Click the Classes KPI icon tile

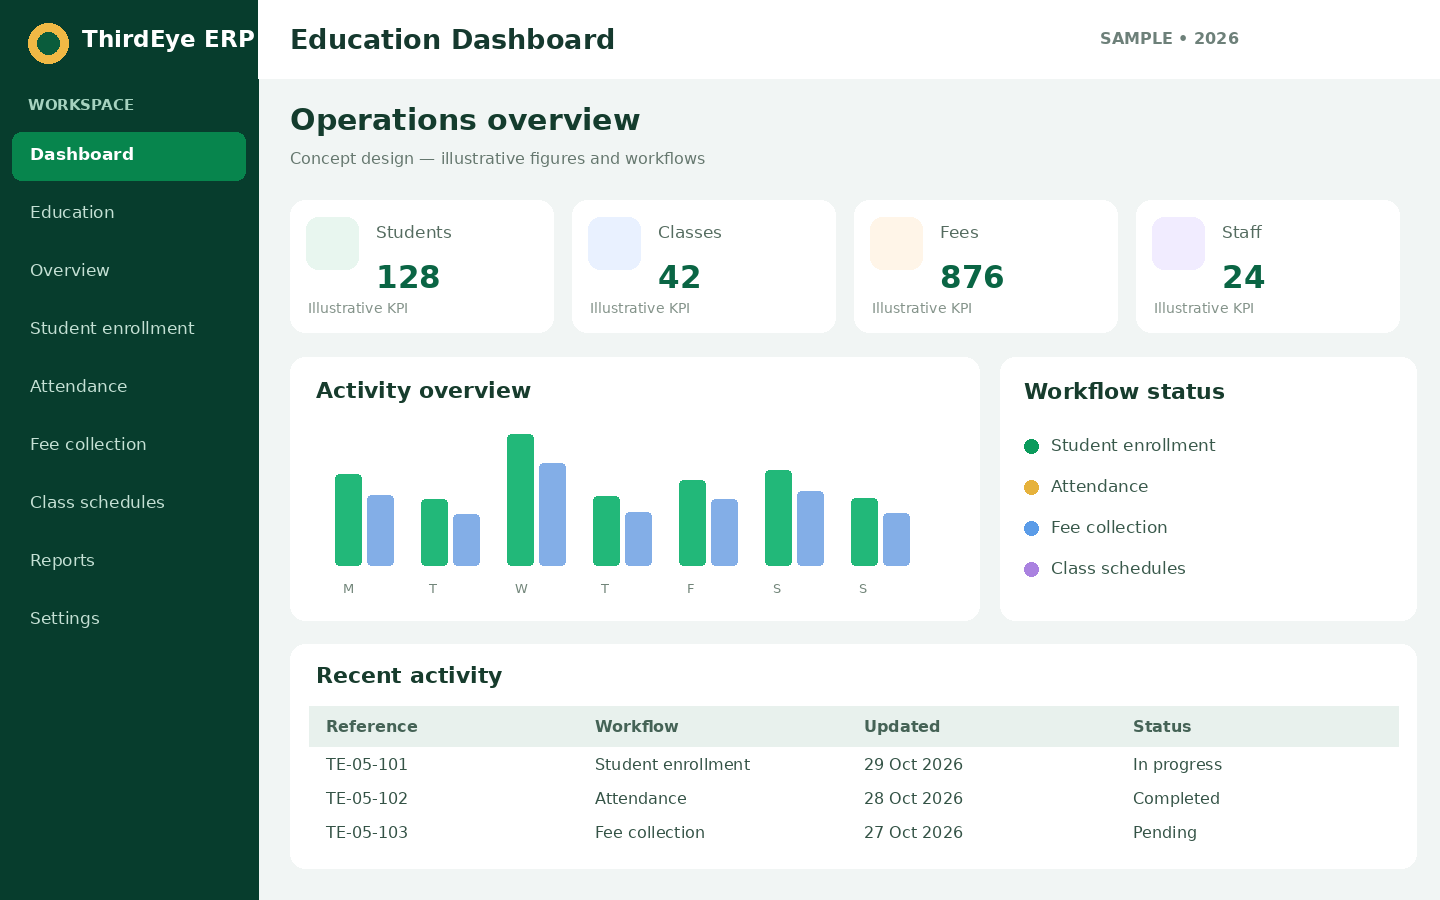(x=614, y=243)
